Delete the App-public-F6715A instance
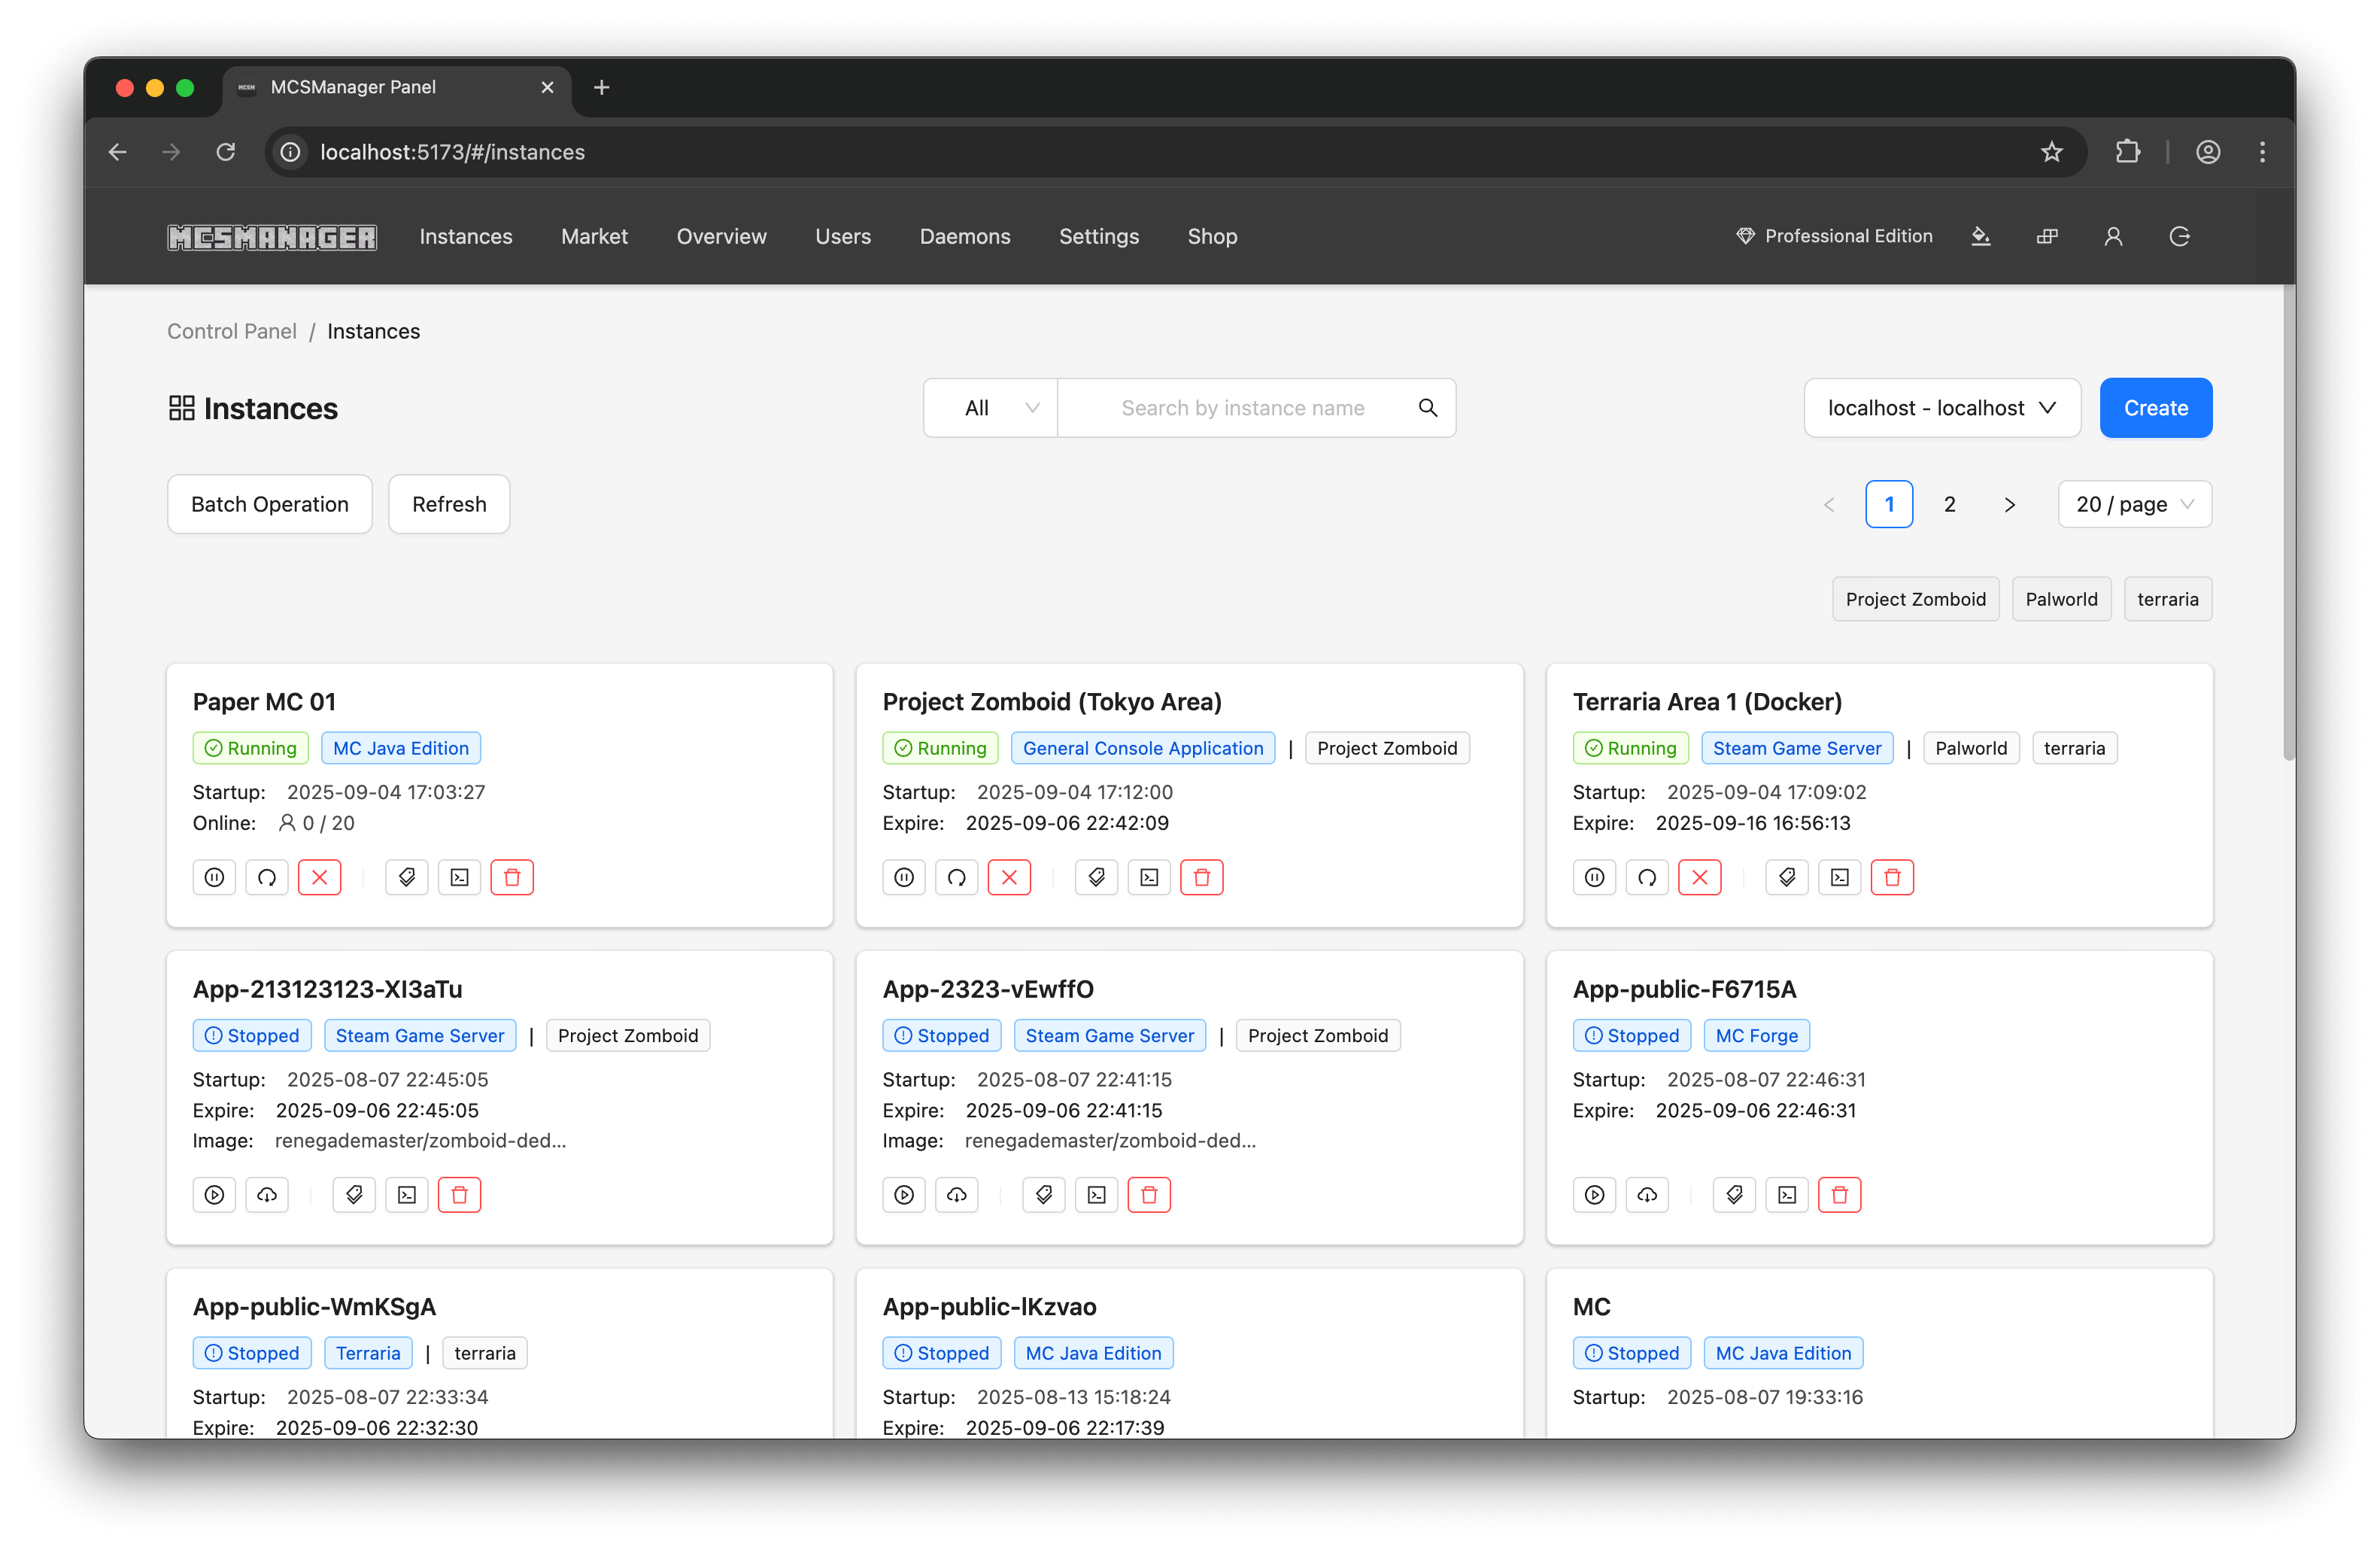This screenshot has width=2380, height=1550. coord(1839,1194)
